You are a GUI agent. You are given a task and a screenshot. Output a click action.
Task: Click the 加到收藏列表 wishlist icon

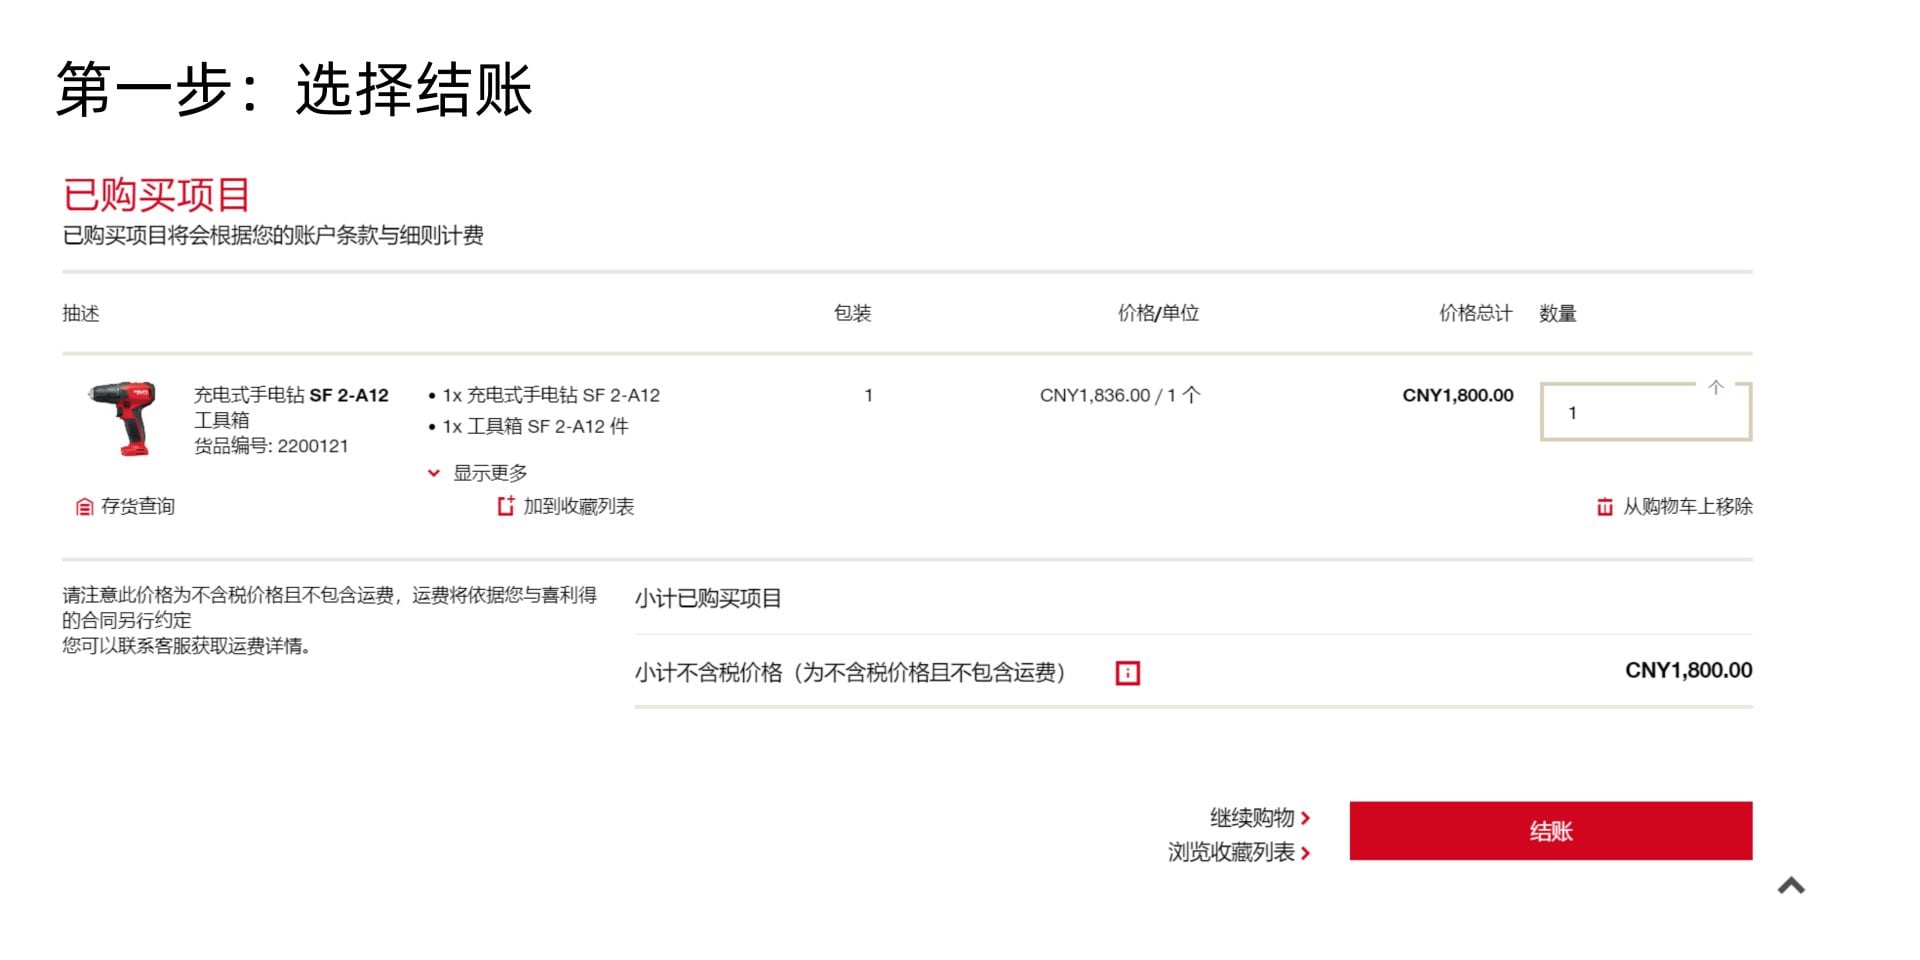pyautogui.click(x=503, y=507)
